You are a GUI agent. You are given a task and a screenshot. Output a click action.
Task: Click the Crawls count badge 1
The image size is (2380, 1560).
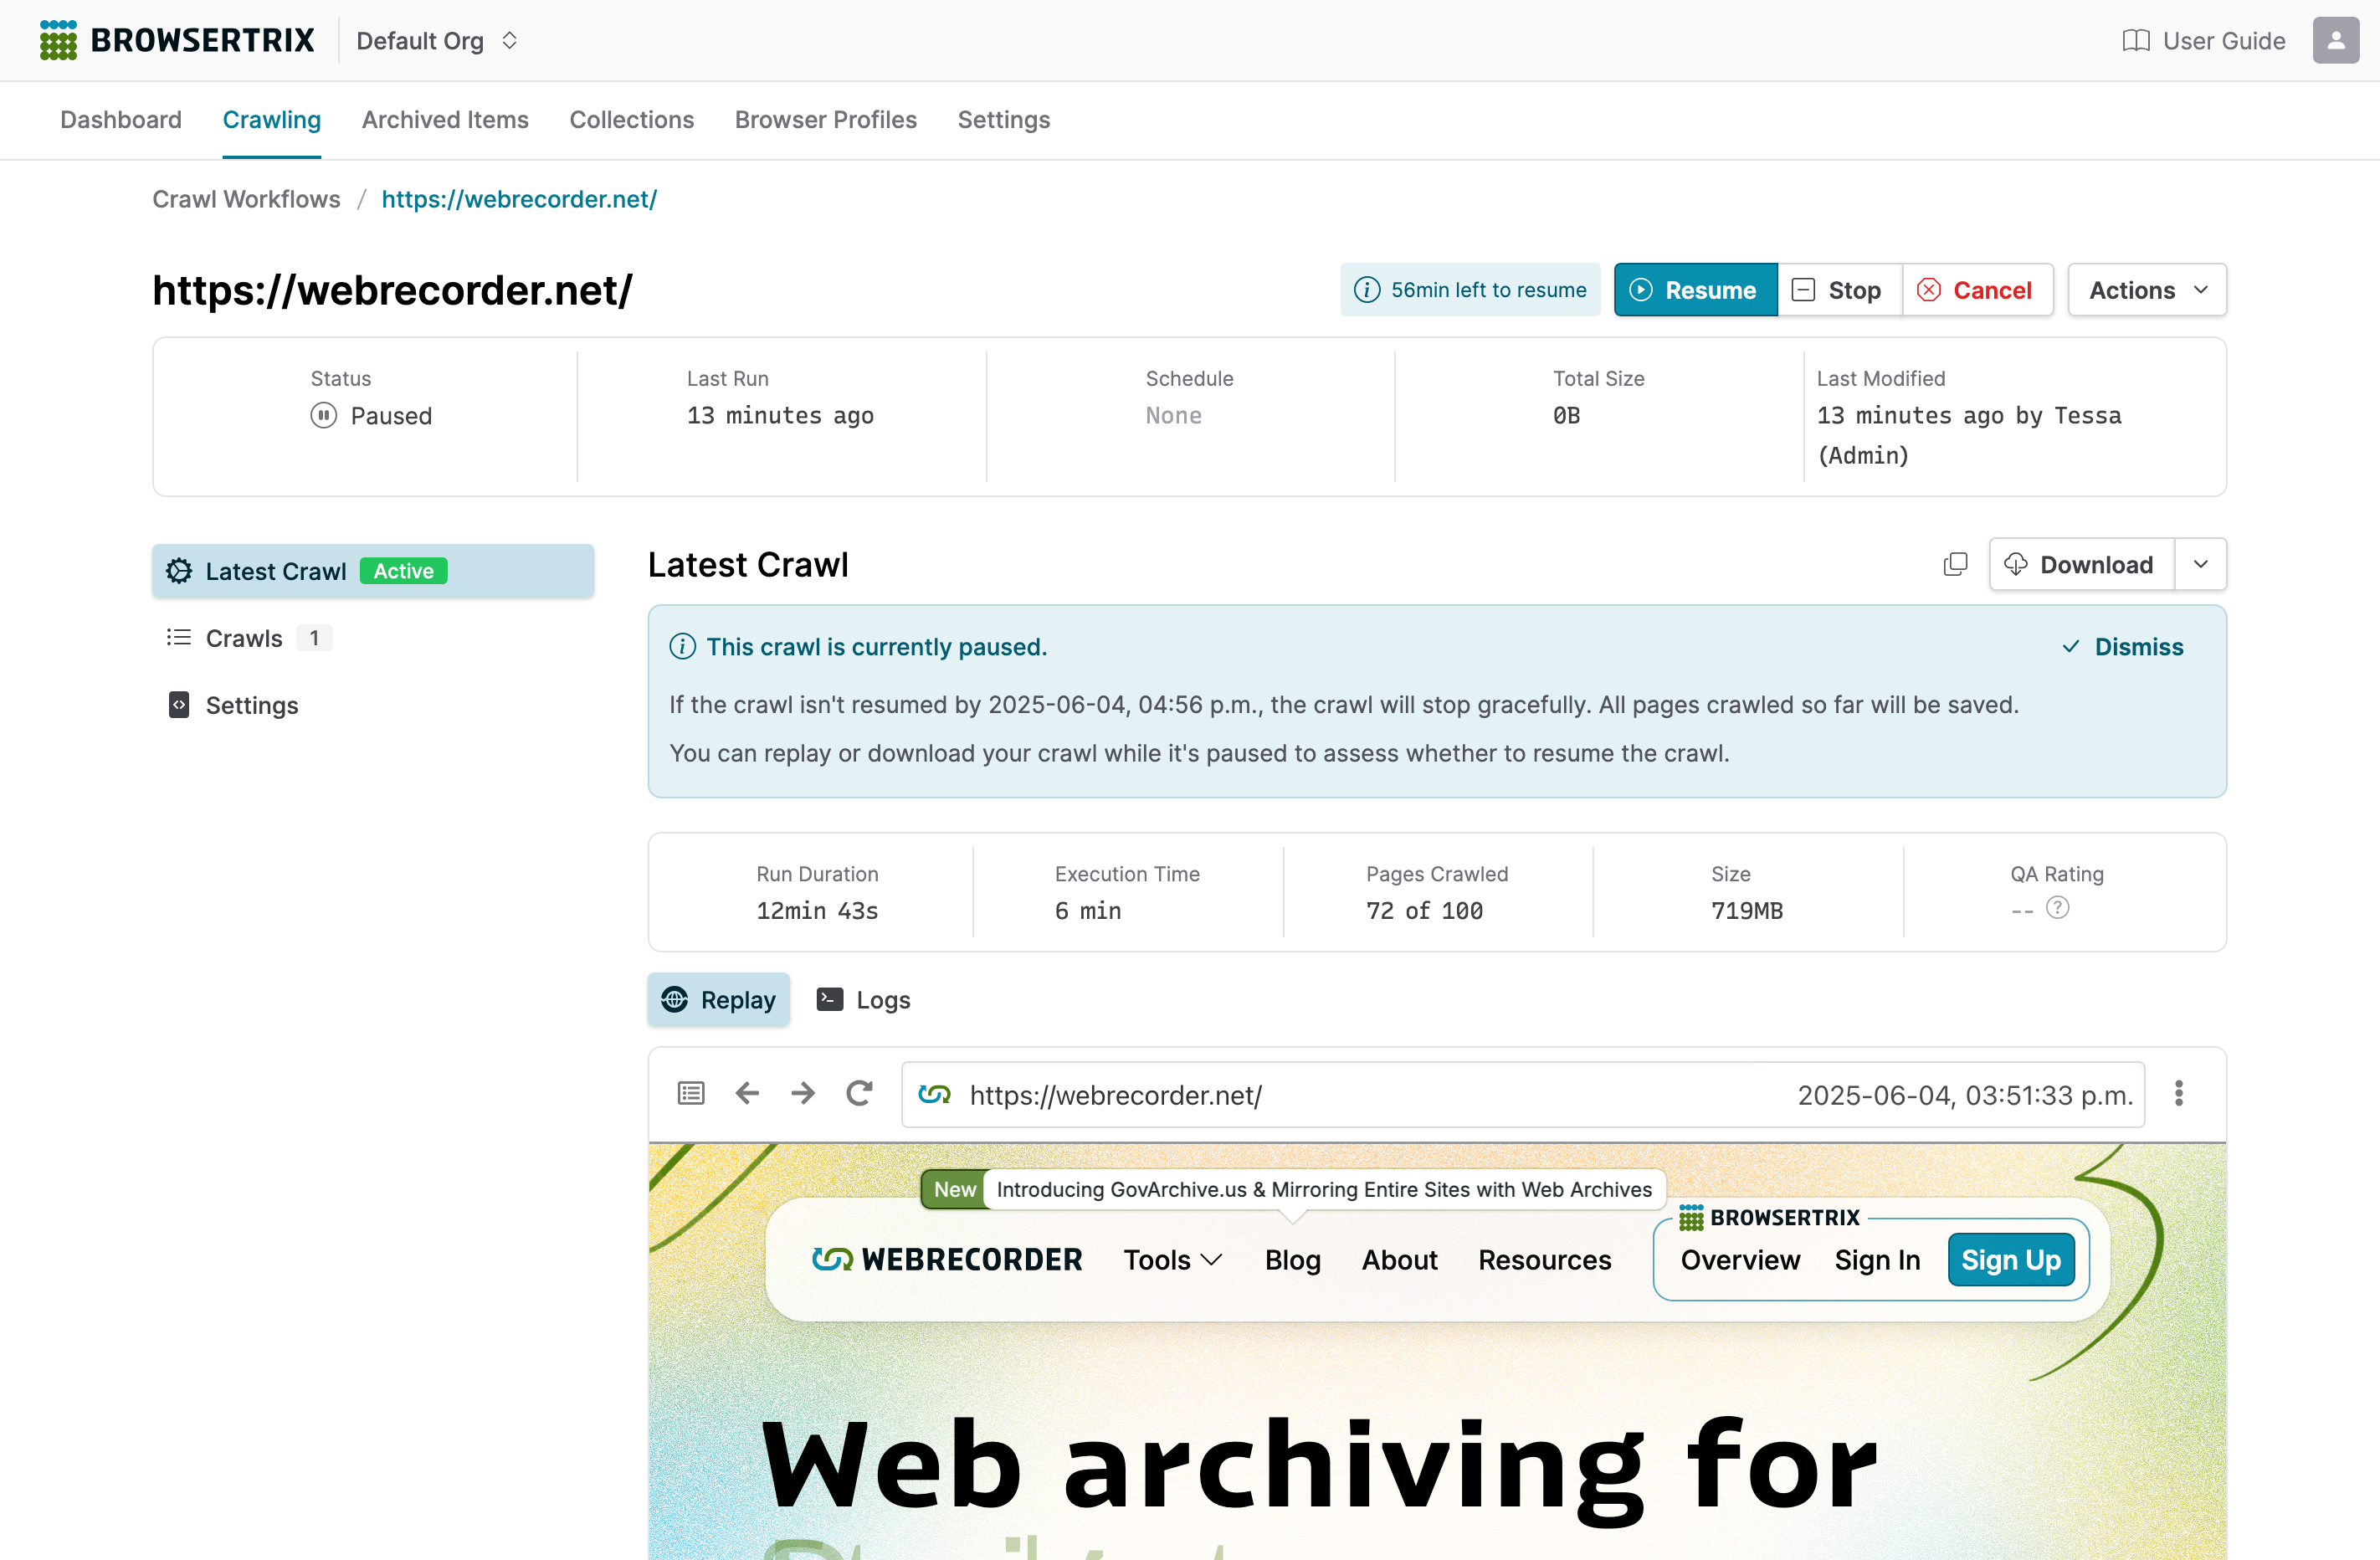(314, 638)
